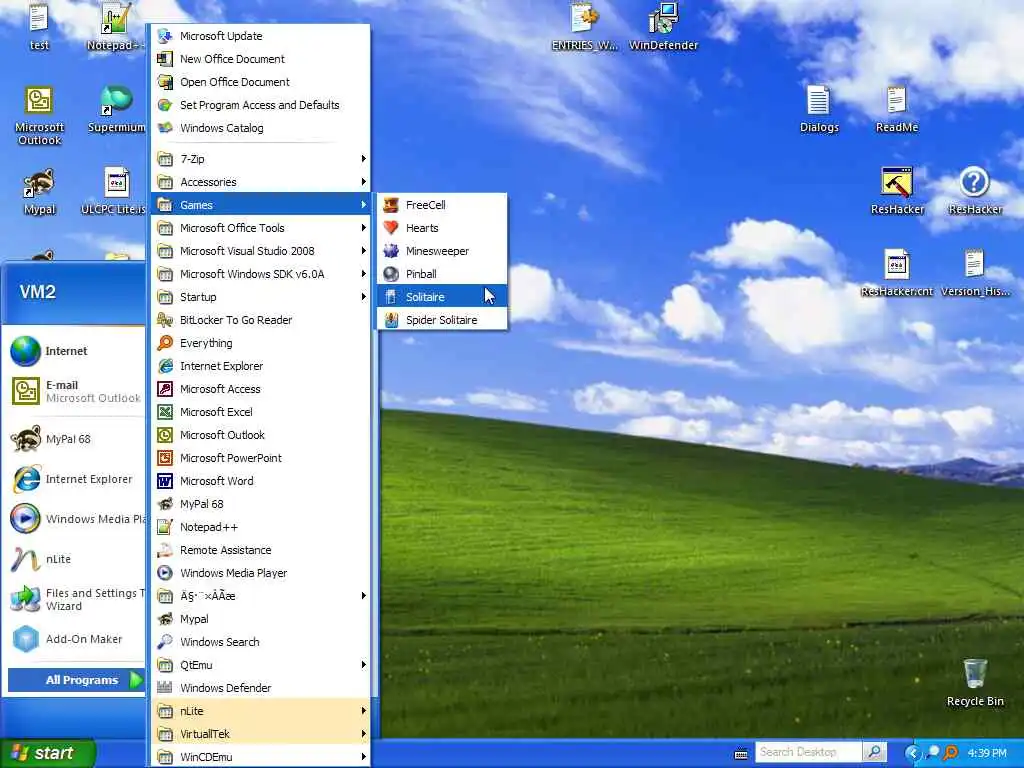Start Hearts from the Games submenu
1024x768 pixels.
[x=442, y=228]
